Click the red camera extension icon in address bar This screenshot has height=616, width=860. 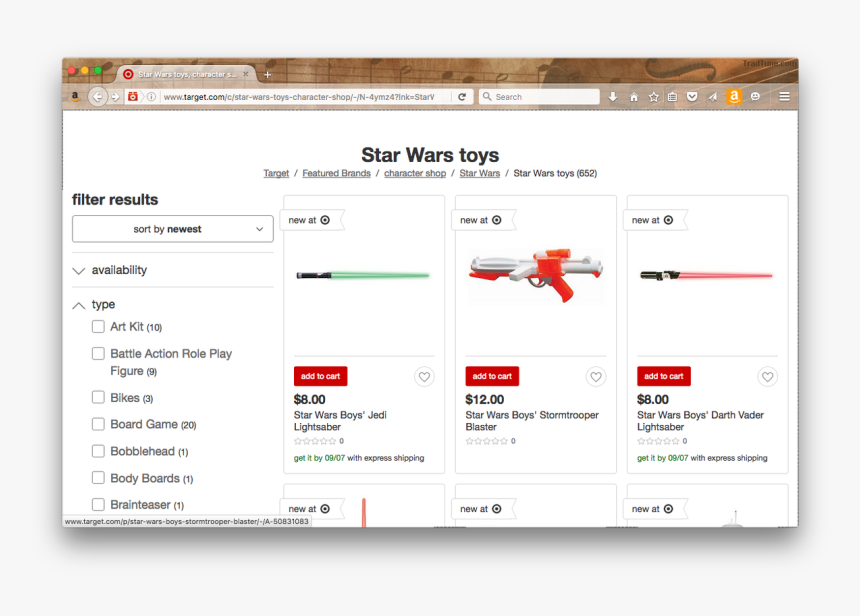click(133, 97)
